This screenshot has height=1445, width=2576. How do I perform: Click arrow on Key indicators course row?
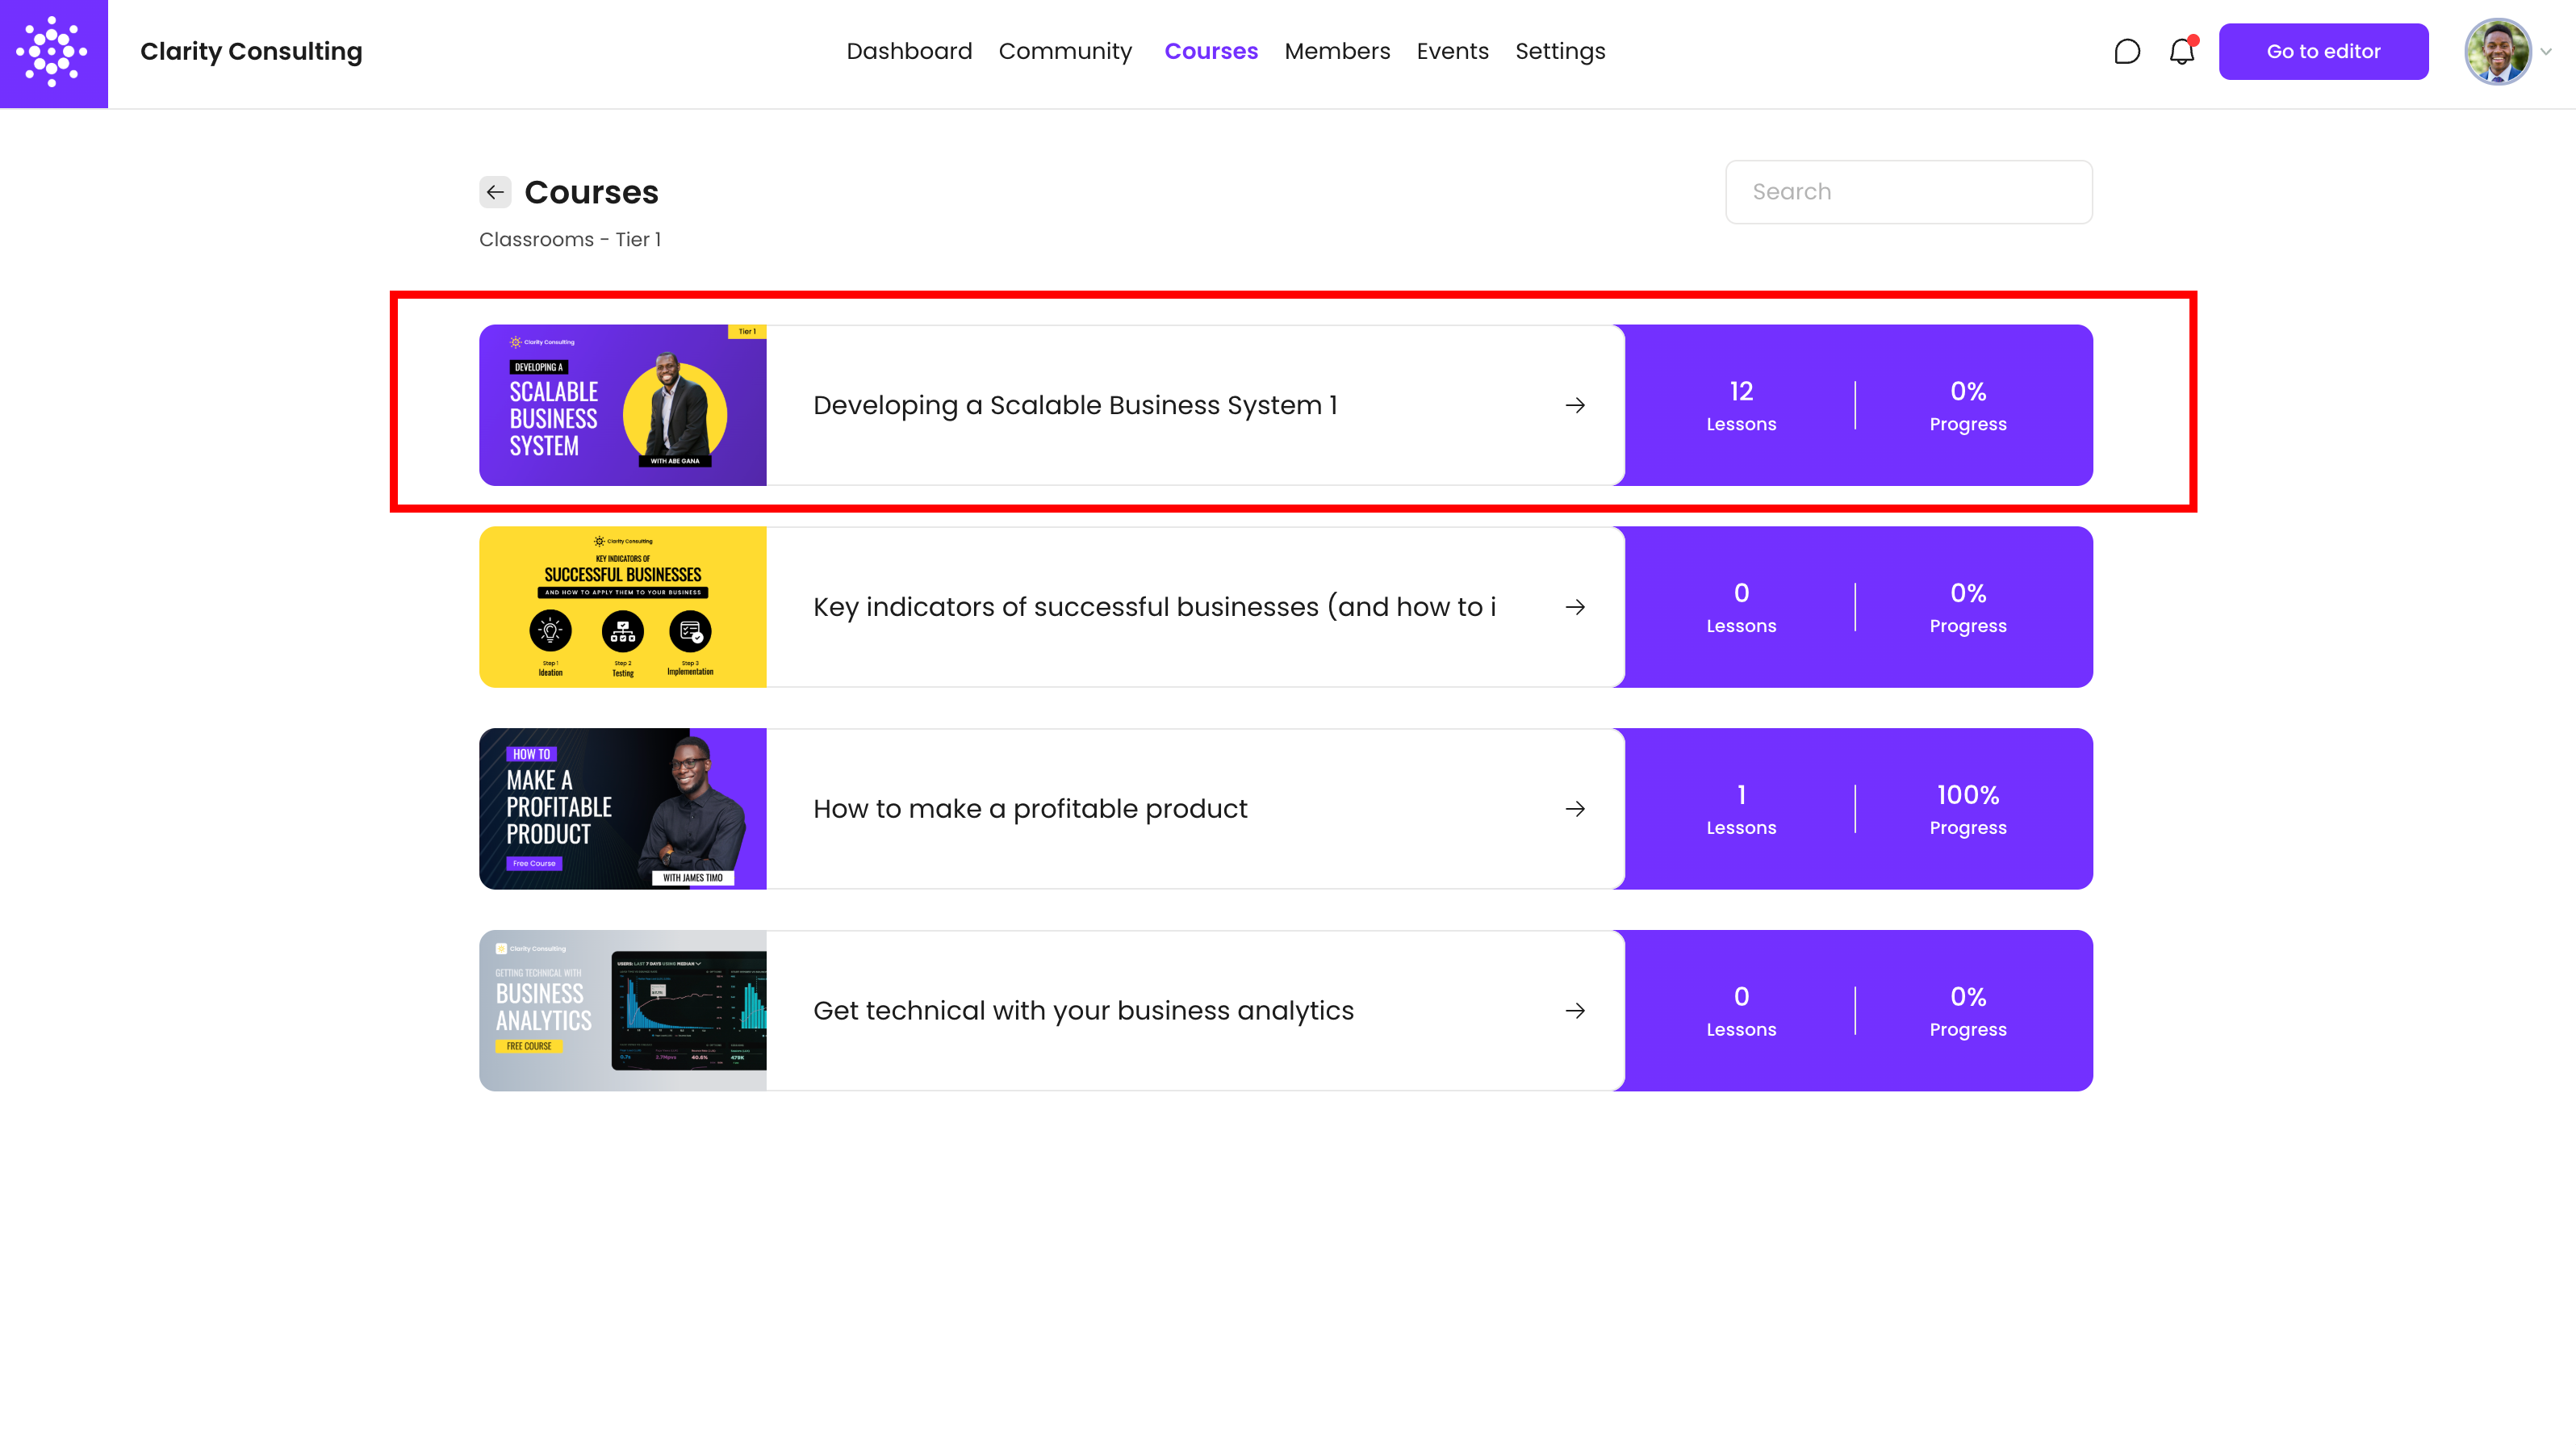1575,607
